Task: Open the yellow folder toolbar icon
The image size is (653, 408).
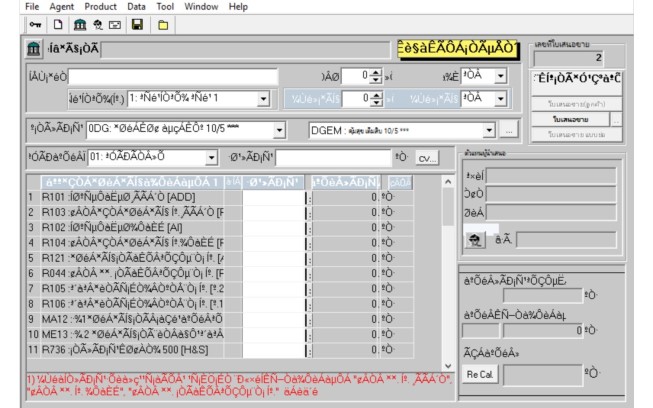Action: coord(163,25)
